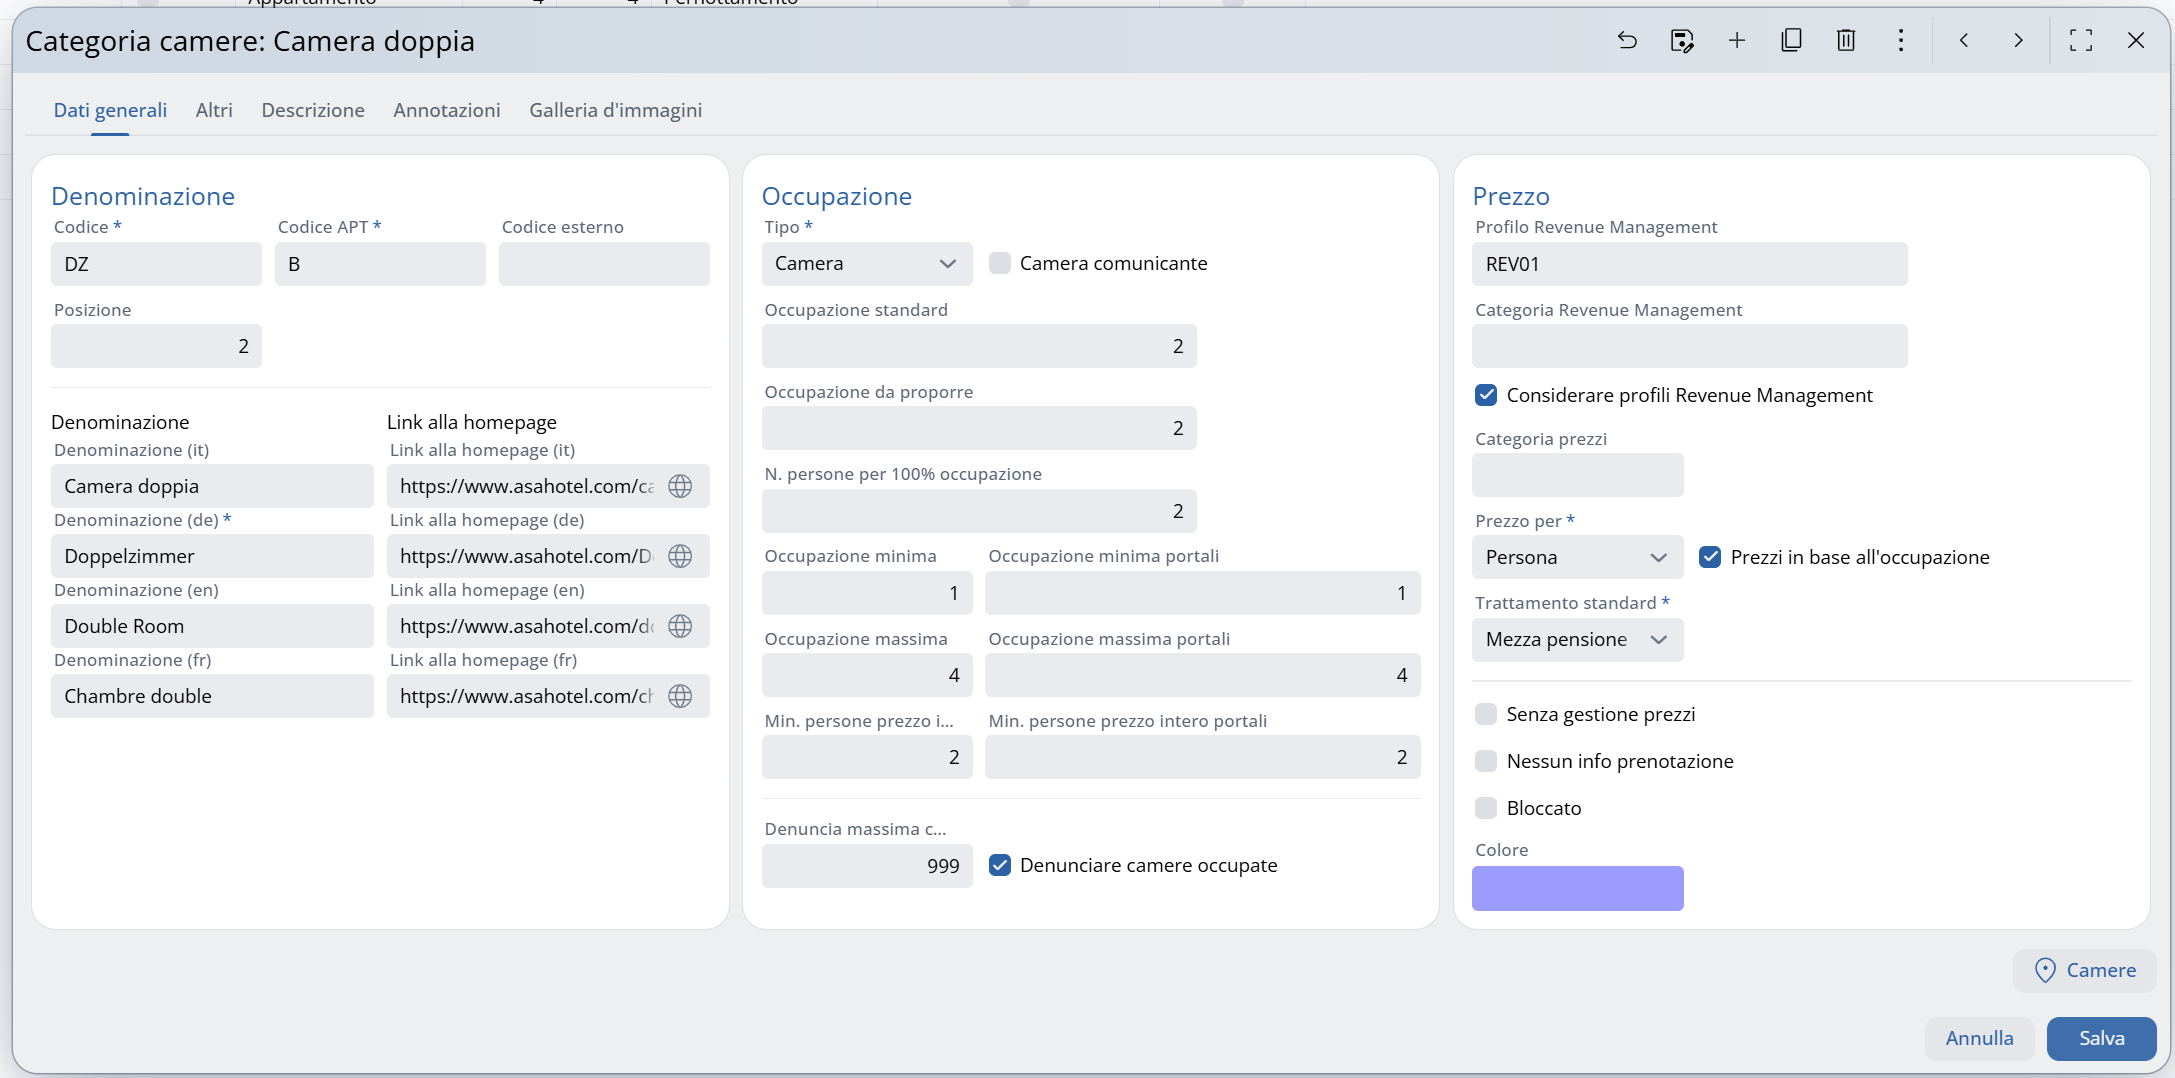Go to next record with right chevron

(2018, 40)
